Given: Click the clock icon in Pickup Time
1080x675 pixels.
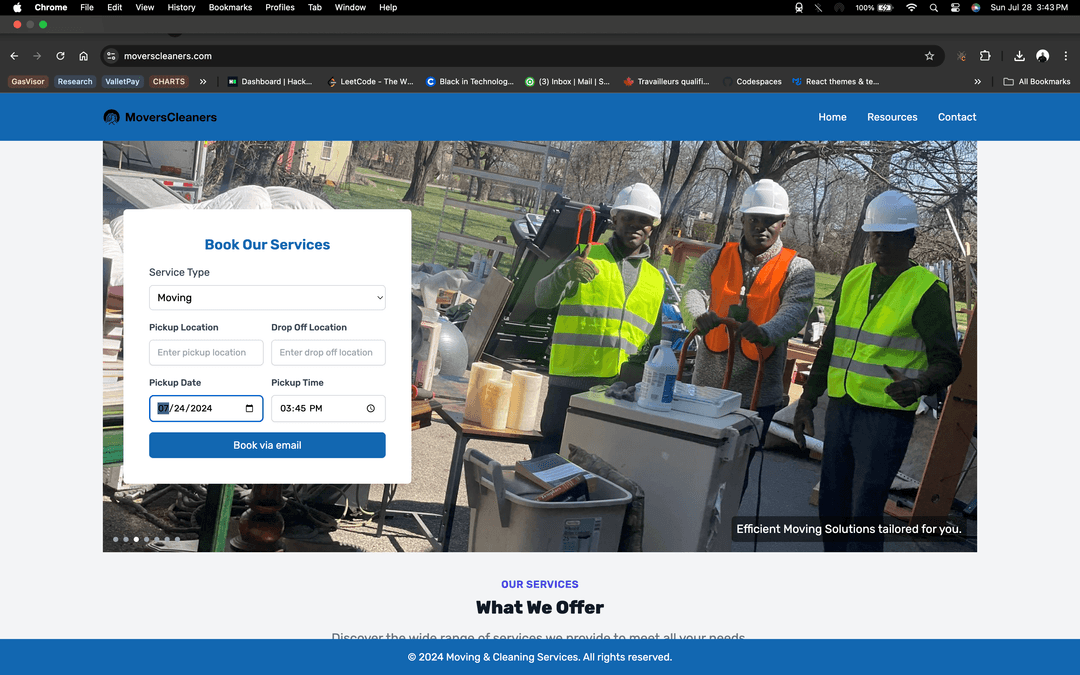Looking at the screenshot, I should (x=370, y=408).
